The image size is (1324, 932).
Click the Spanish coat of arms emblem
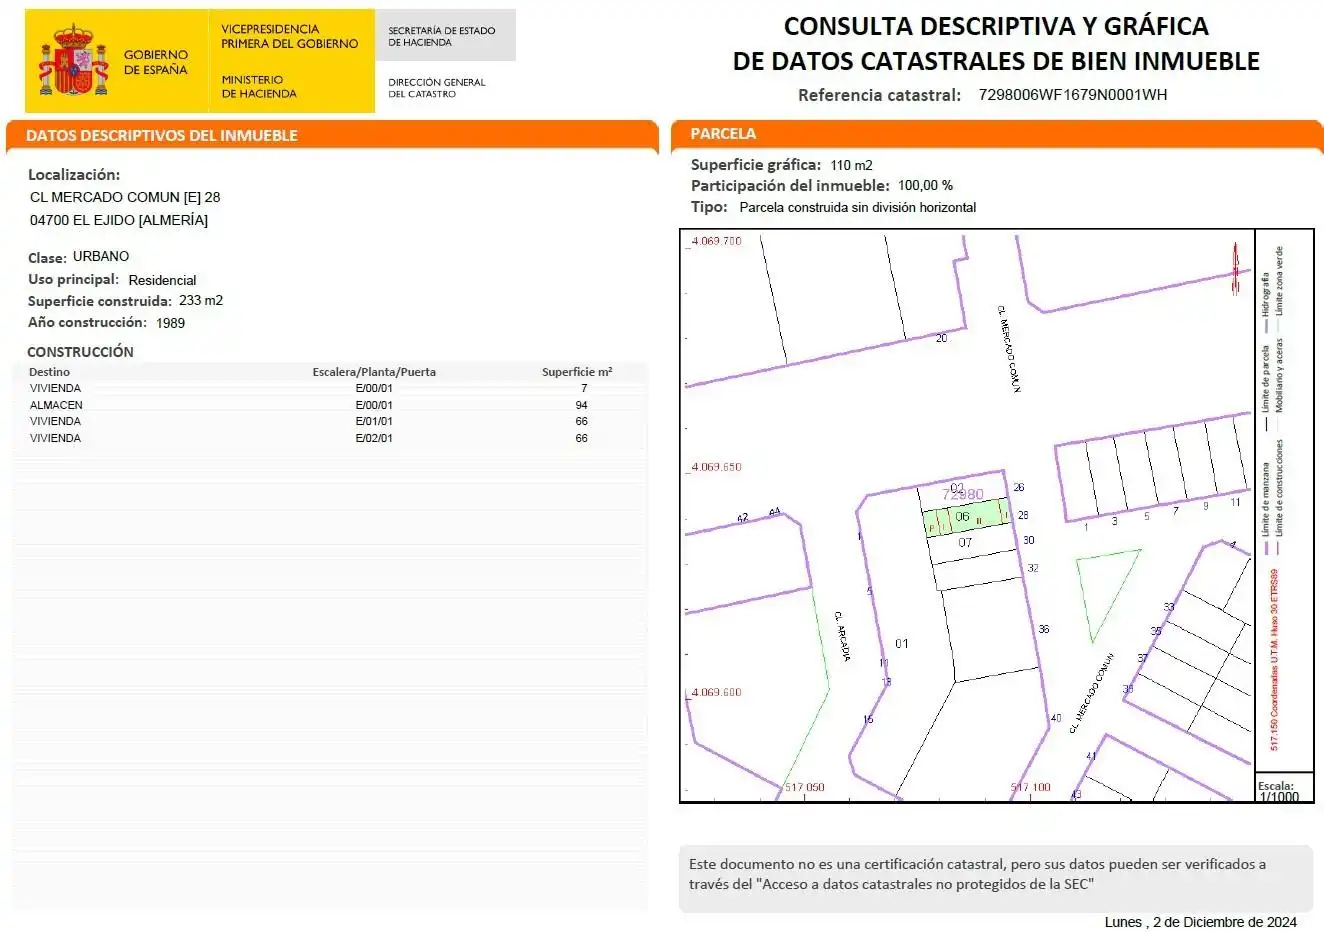click(x=73, y=60)
